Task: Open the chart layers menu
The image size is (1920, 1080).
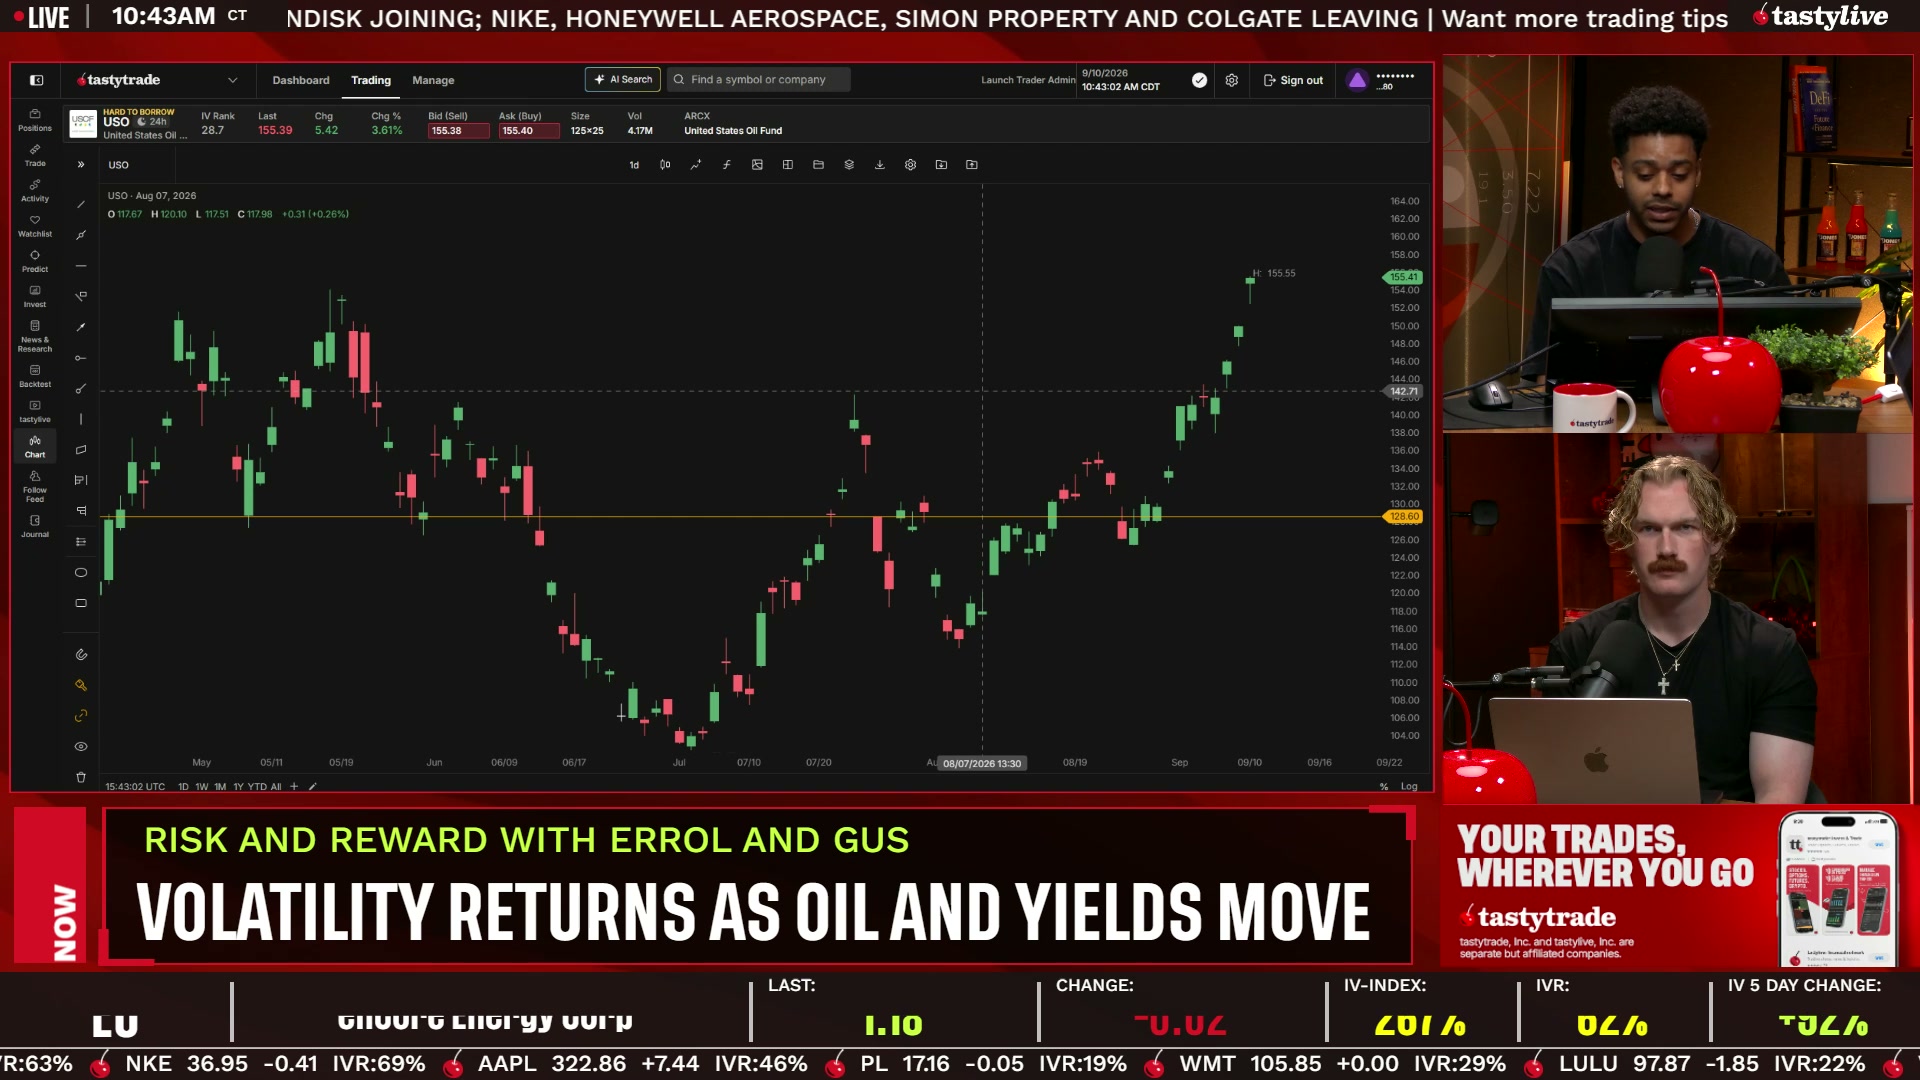Action: [x=849, y=165]
